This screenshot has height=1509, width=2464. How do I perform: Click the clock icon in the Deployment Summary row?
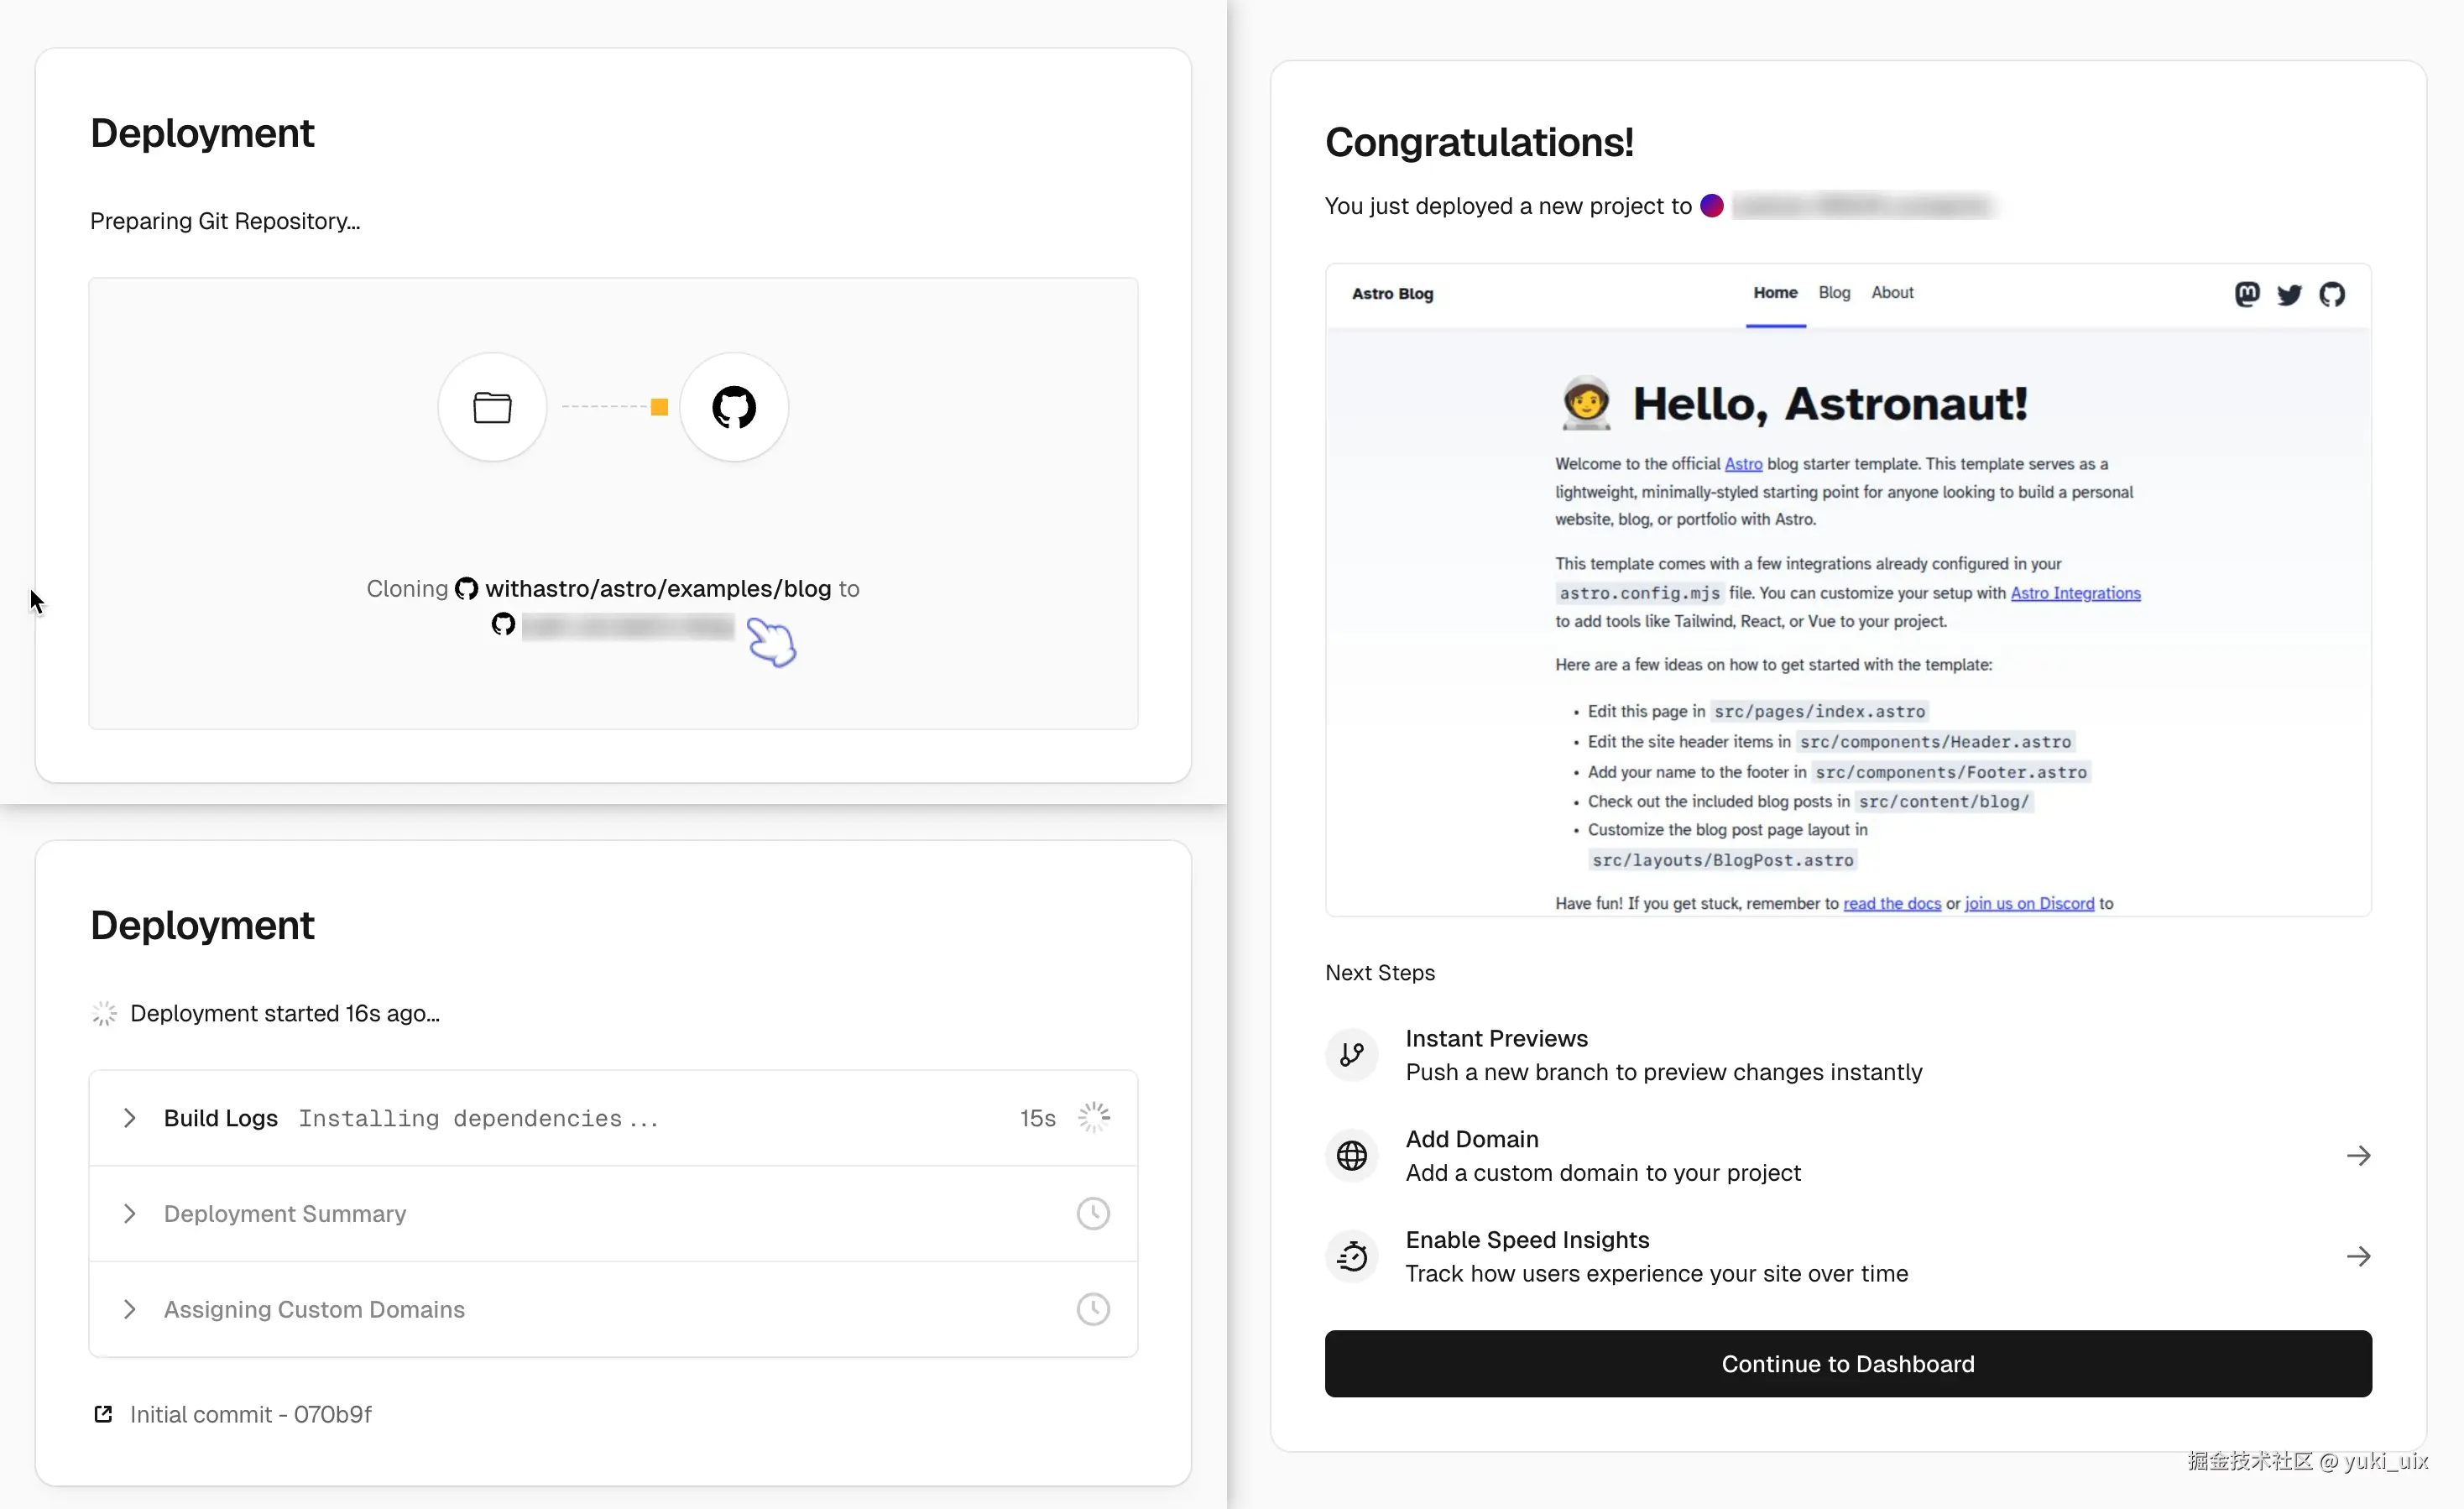click(x=1093, y=1213)
